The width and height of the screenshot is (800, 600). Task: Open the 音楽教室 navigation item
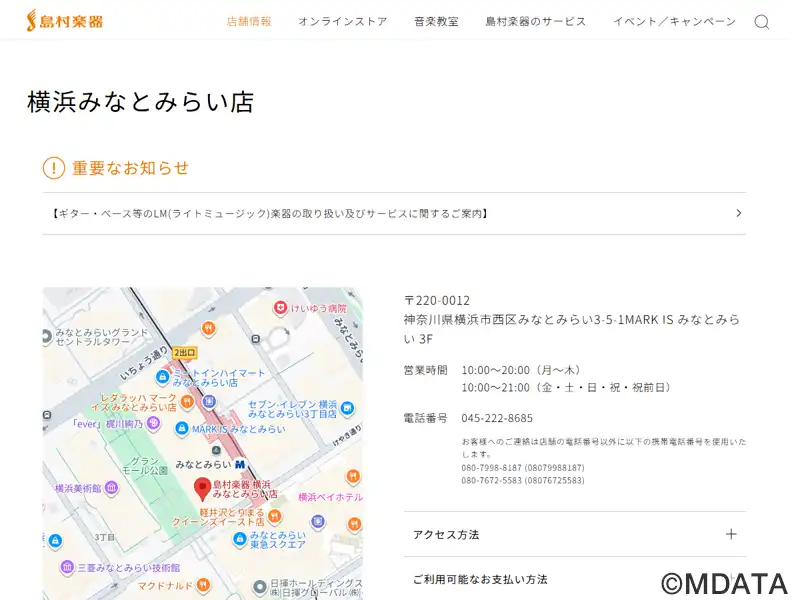(x=436, y=21)
